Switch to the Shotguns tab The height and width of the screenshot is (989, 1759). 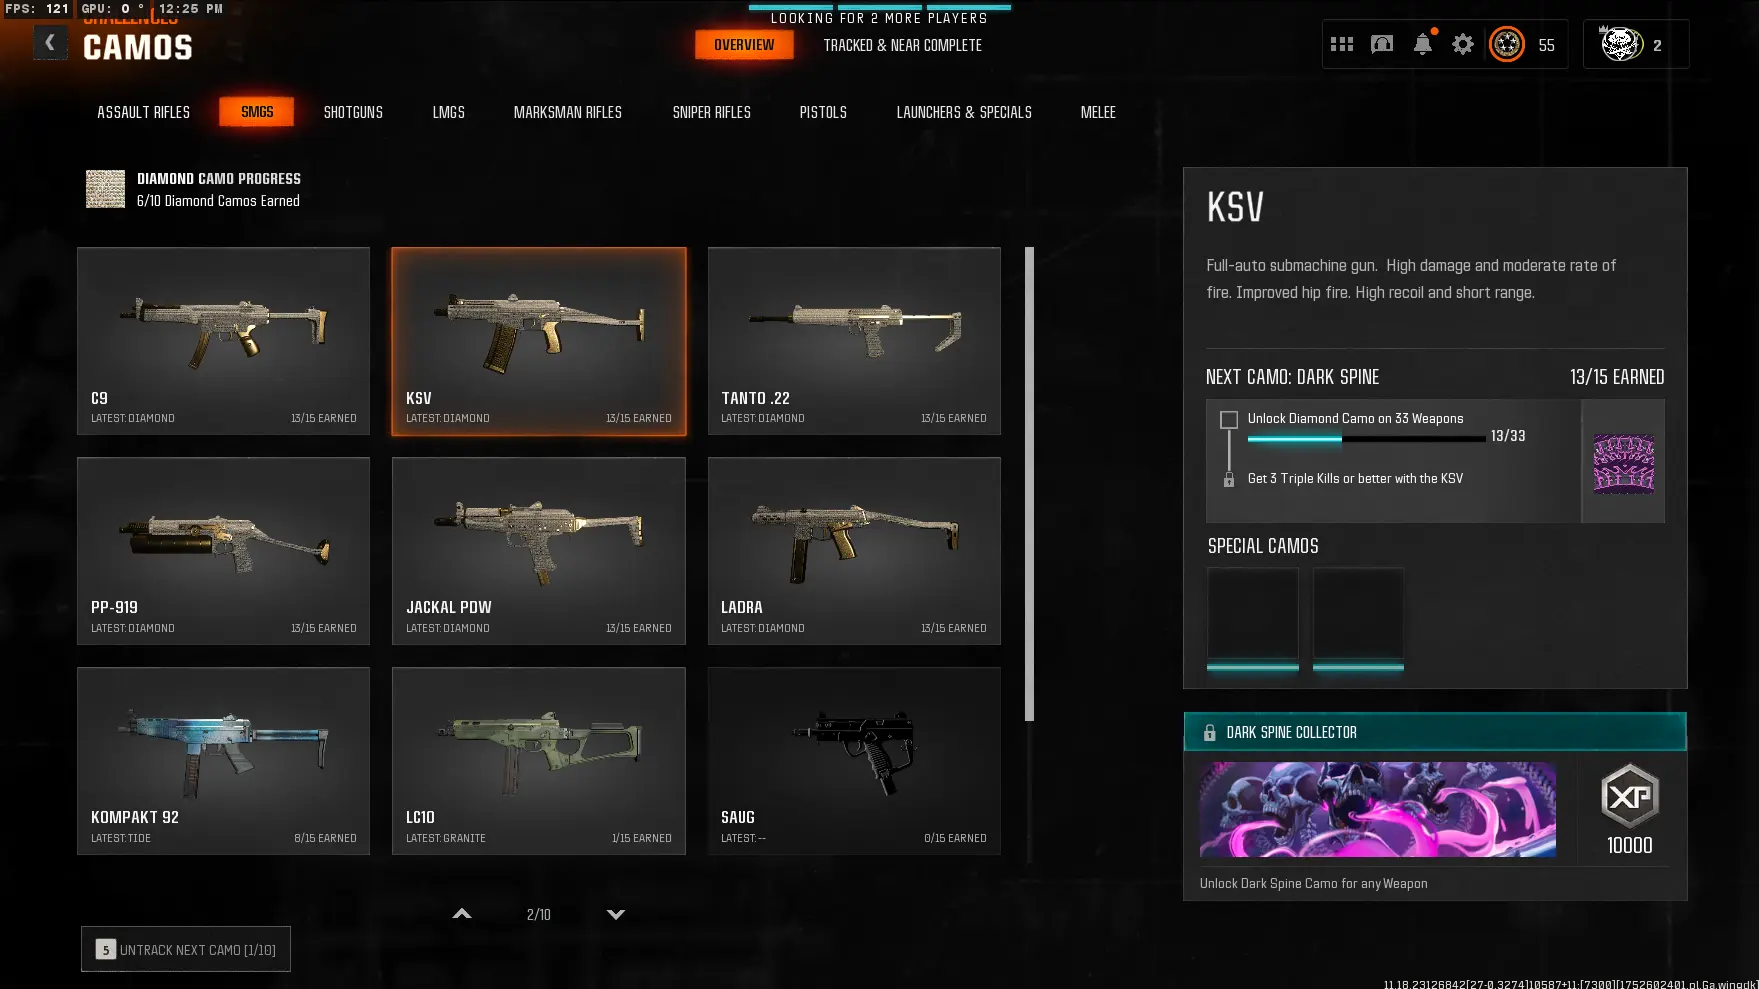[x=353, y=112]
